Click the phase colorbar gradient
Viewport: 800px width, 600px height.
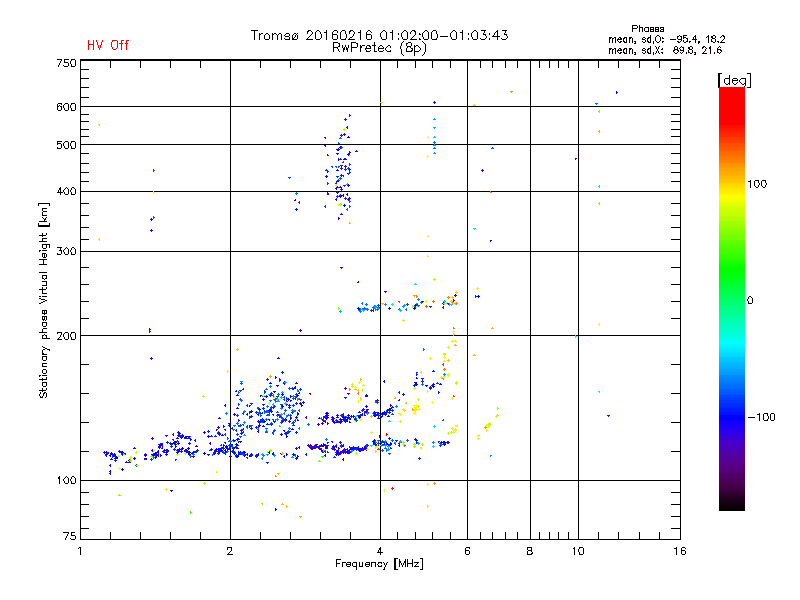pos(732,298)
